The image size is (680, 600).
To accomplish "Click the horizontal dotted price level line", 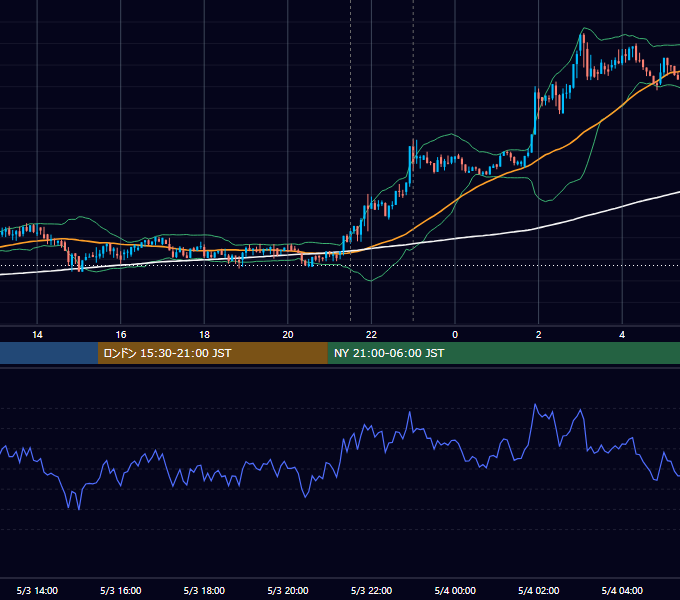I will click(340, 265).
